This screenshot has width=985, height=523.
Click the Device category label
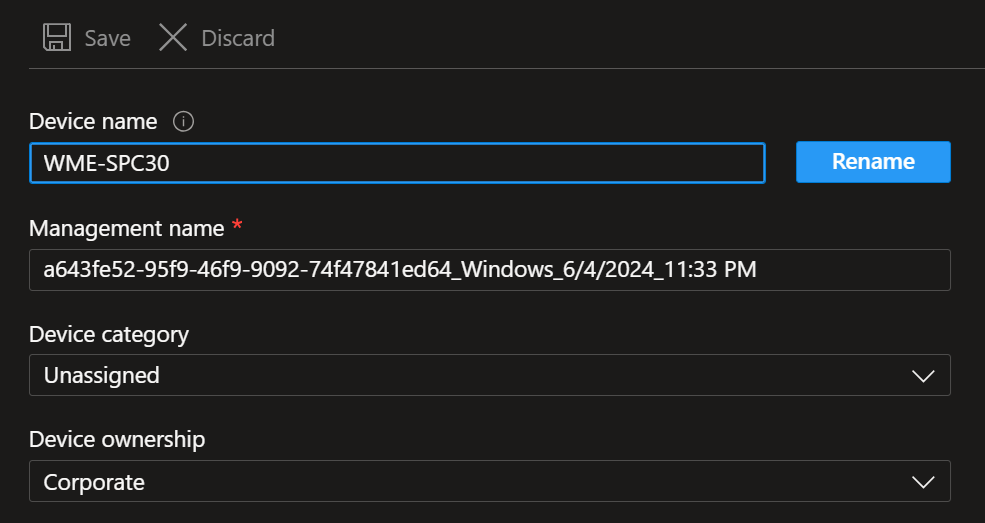[109, 334]
